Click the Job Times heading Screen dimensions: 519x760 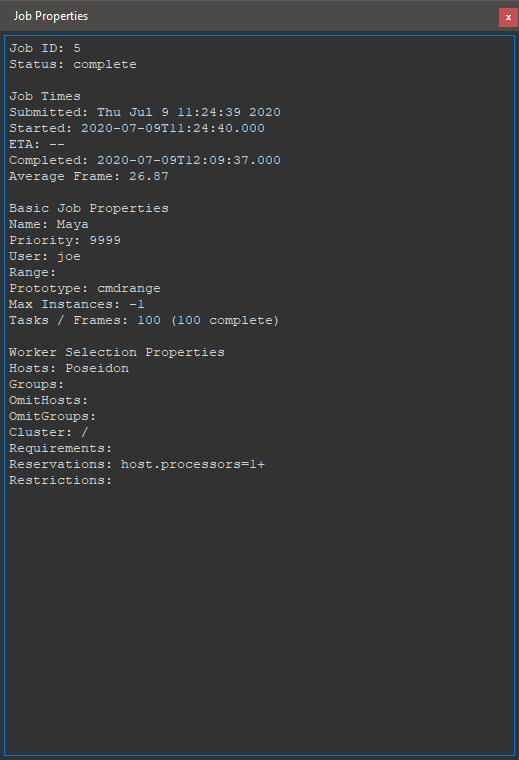point(45,96)
